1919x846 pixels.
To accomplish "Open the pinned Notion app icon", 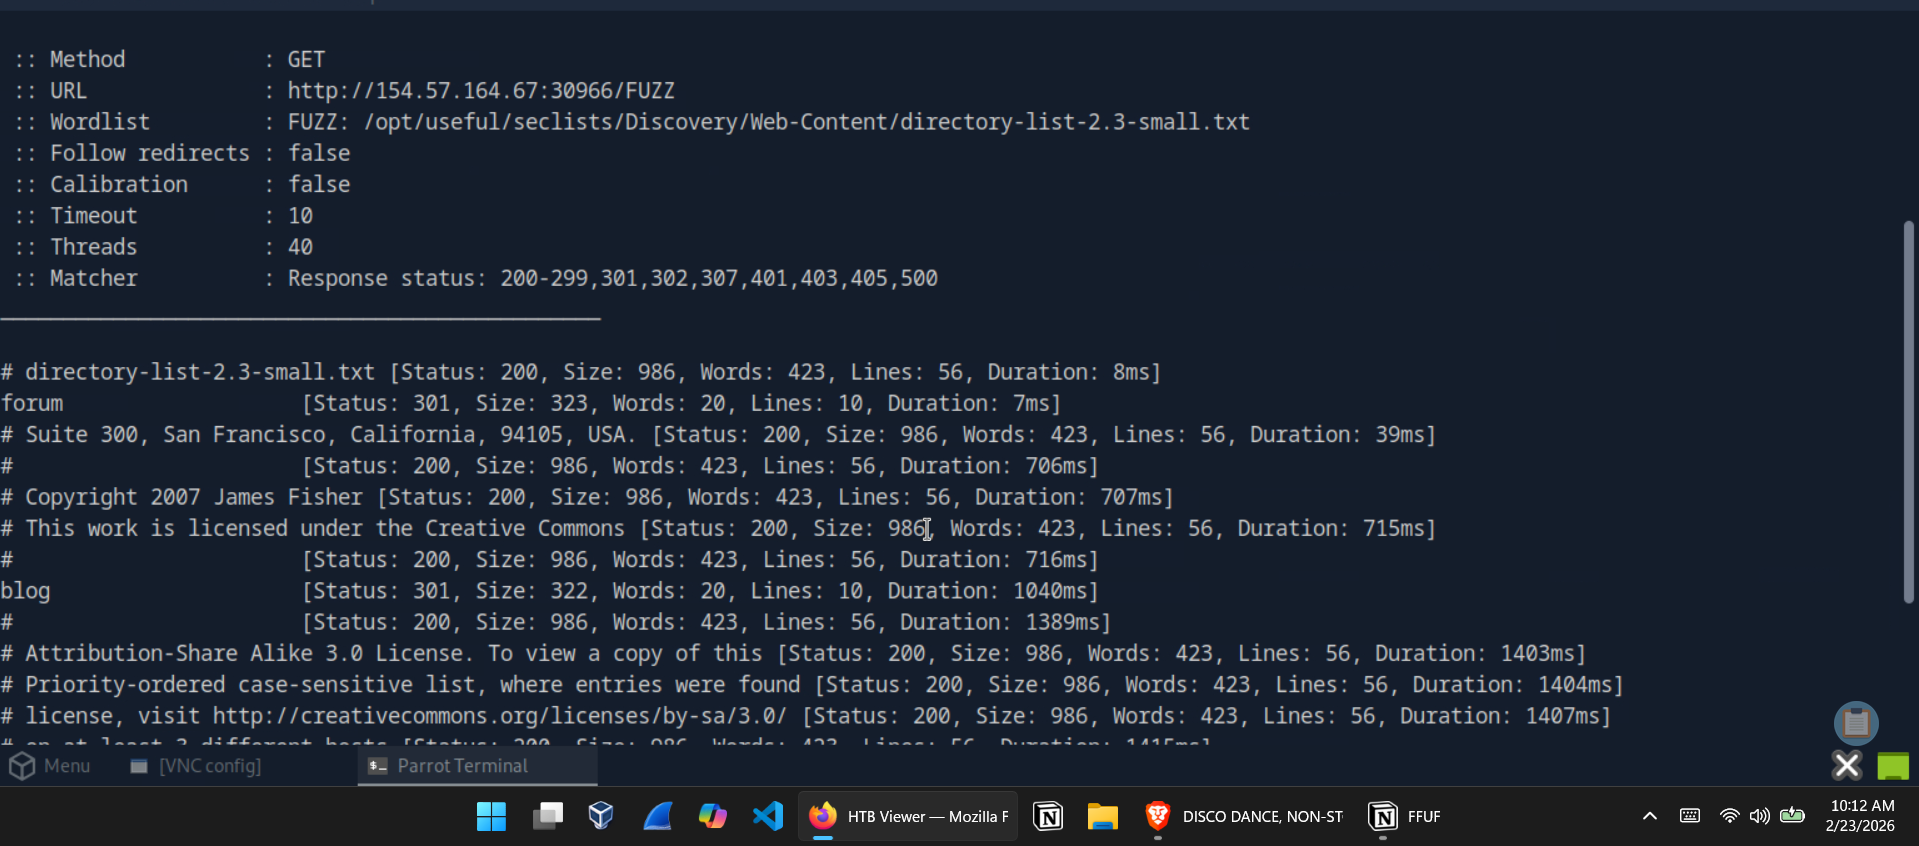I will tap(1048, 816).
